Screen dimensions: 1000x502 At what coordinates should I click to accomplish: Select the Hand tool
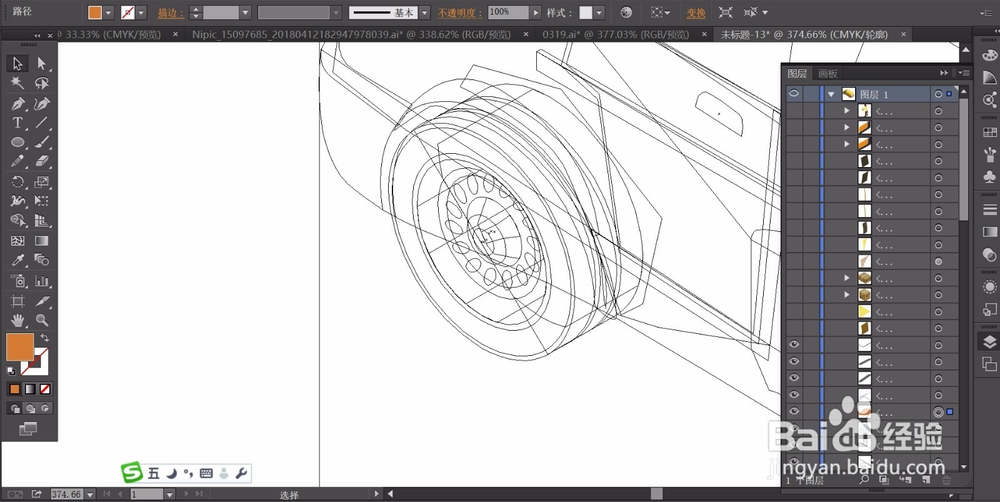click(x=17, y=320)
